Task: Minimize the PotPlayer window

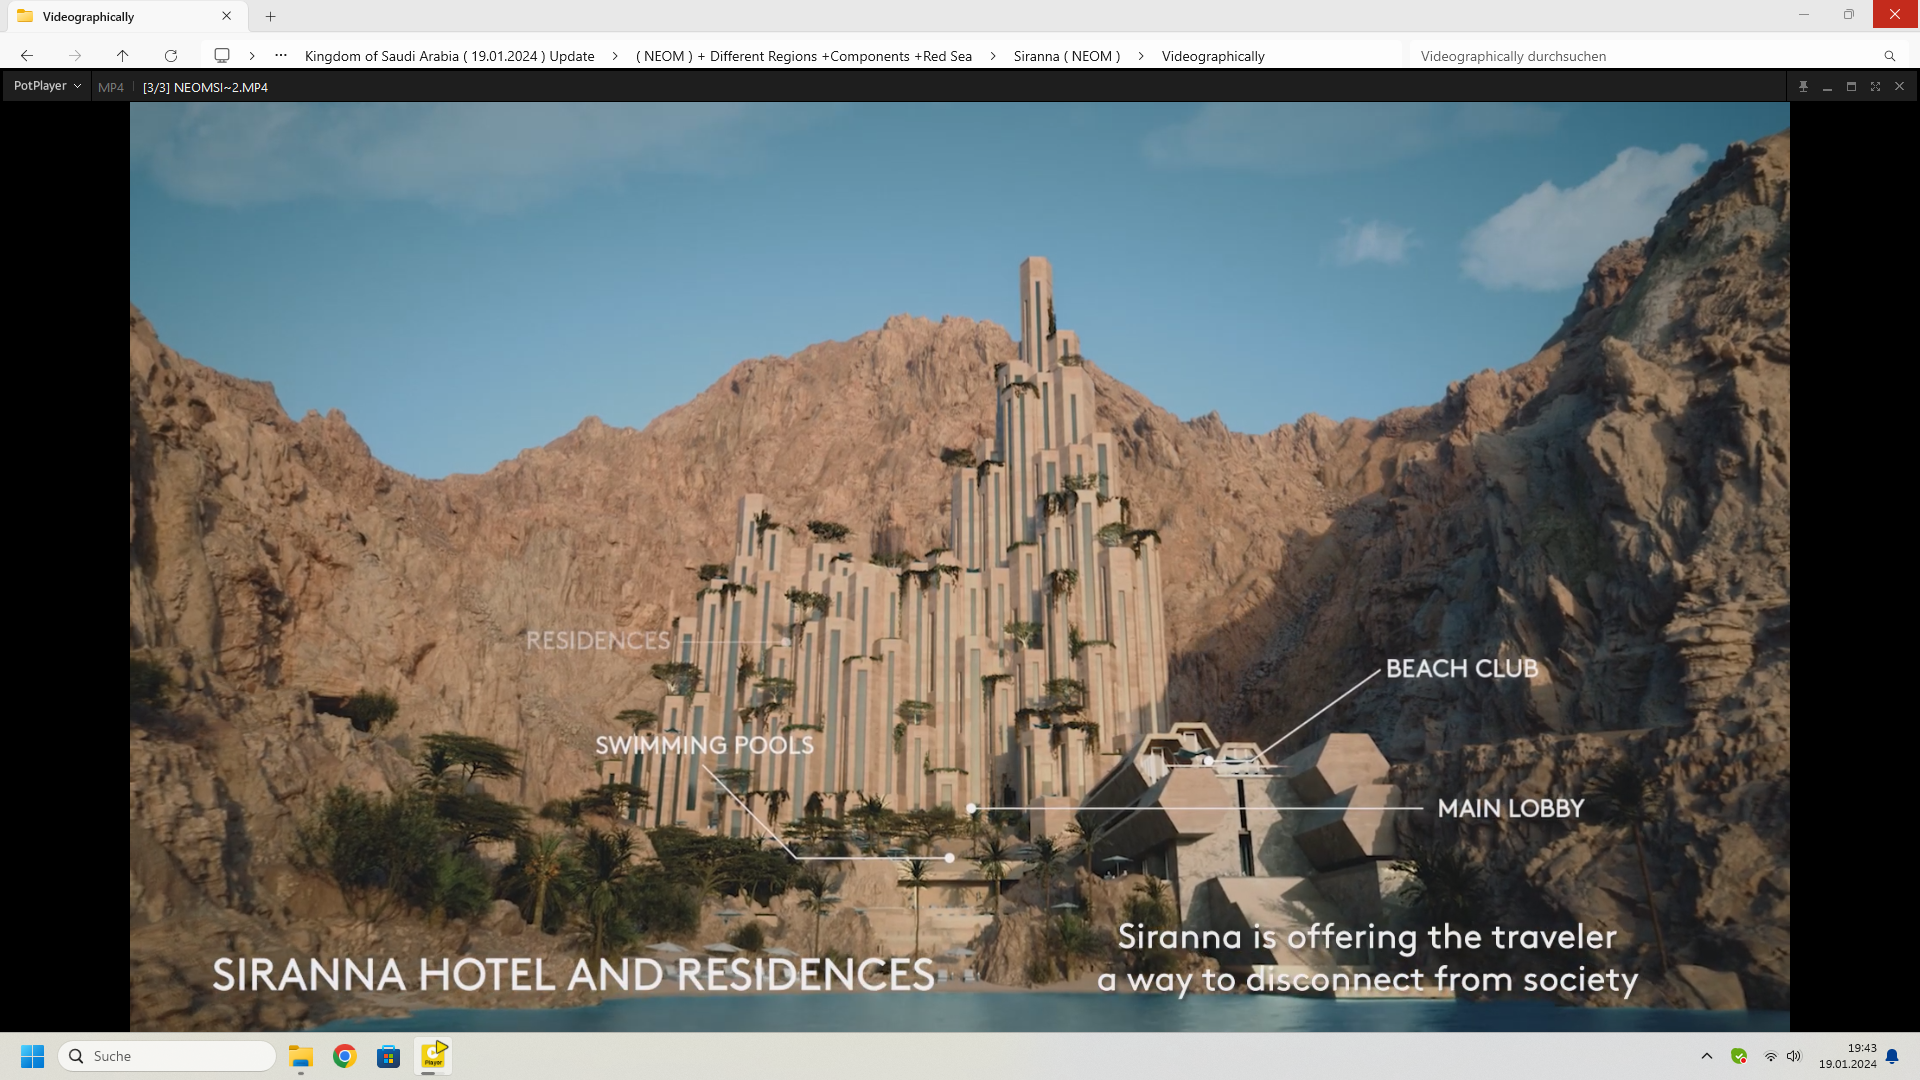Action: pyautogui.click(x=1827, y=87)
